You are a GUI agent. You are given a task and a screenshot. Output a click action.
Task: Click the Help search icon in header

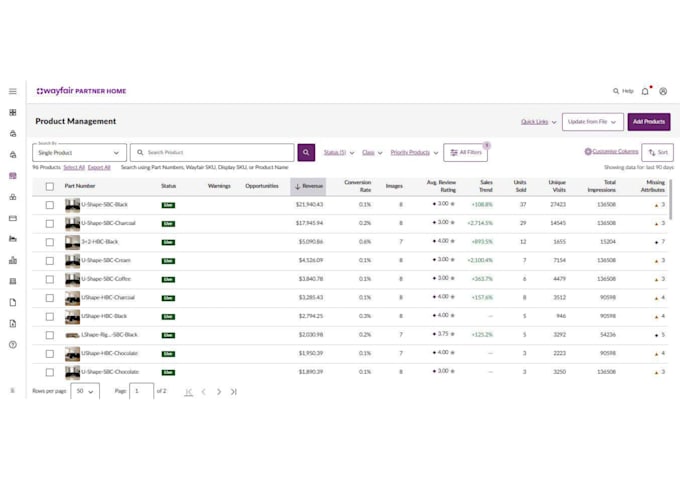coord(623,91)
